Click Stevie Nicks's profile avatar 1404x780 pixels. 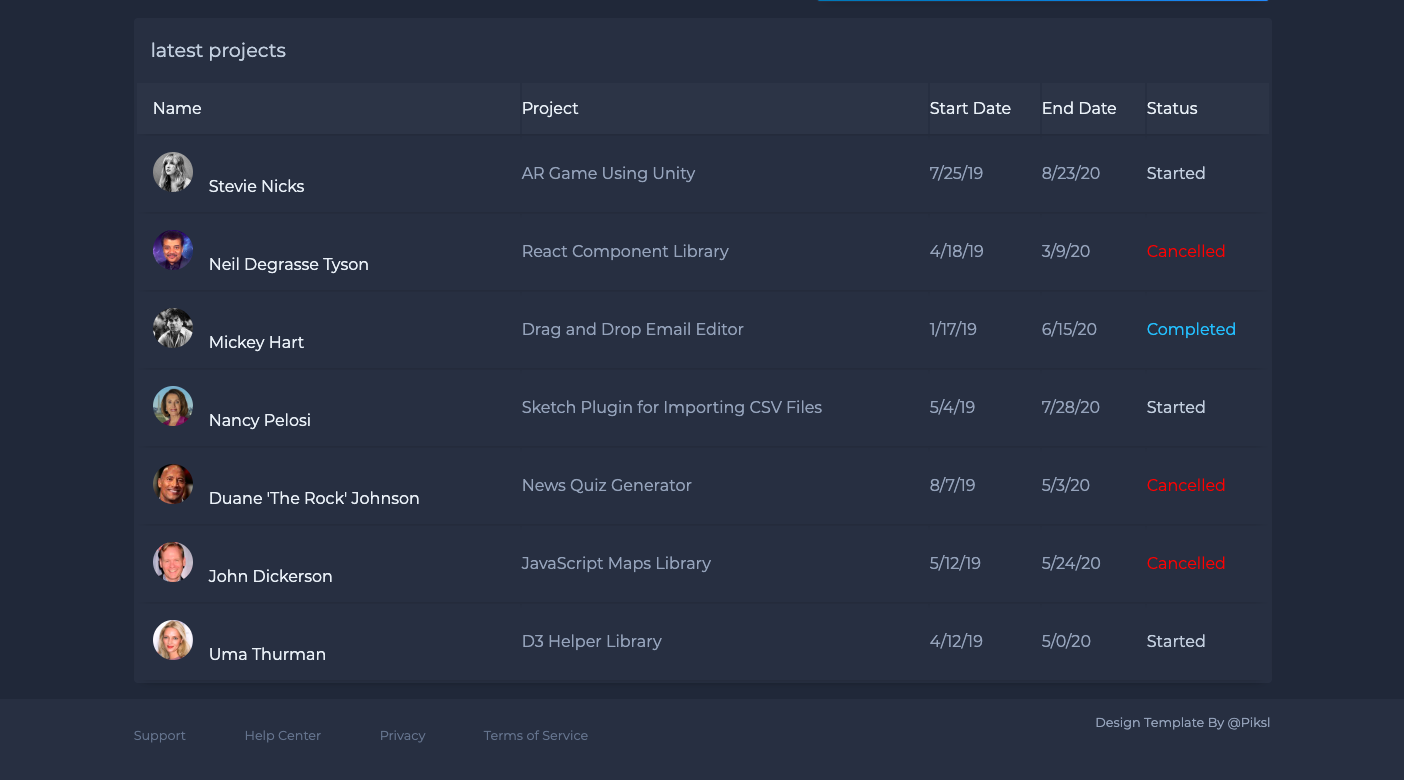click(x=172, y=172)
